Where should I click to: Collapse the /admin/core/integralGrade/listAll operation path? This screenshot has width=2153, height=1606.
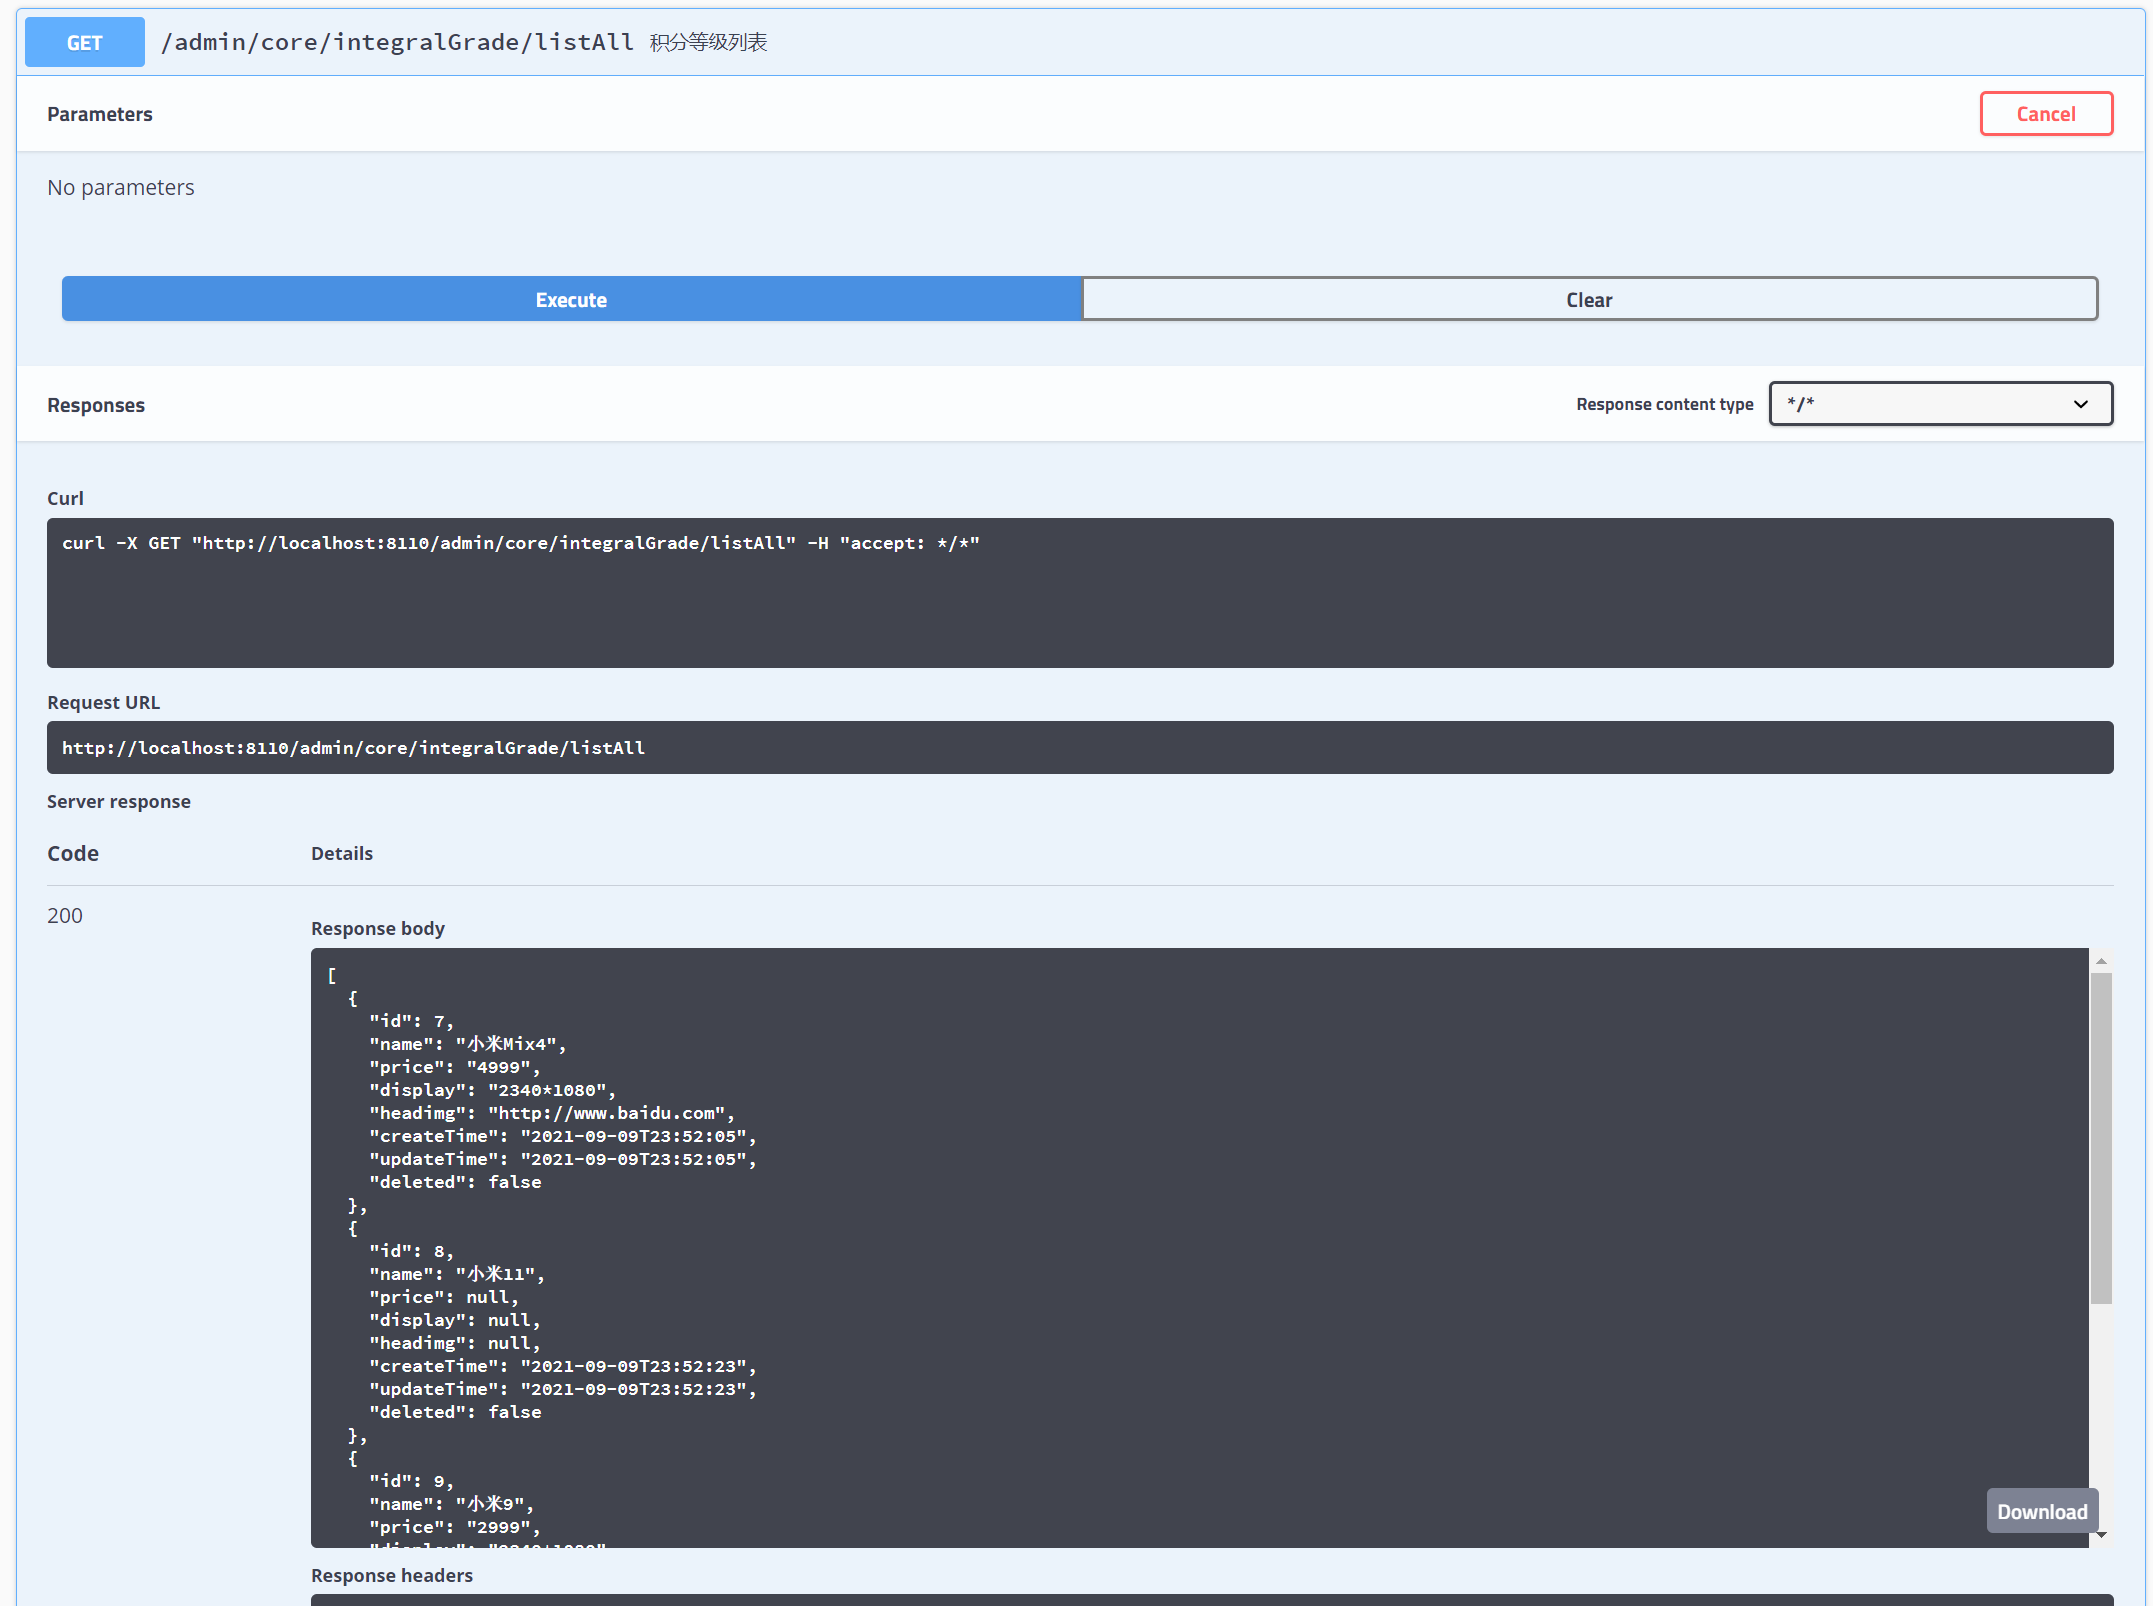pos(397,42)
